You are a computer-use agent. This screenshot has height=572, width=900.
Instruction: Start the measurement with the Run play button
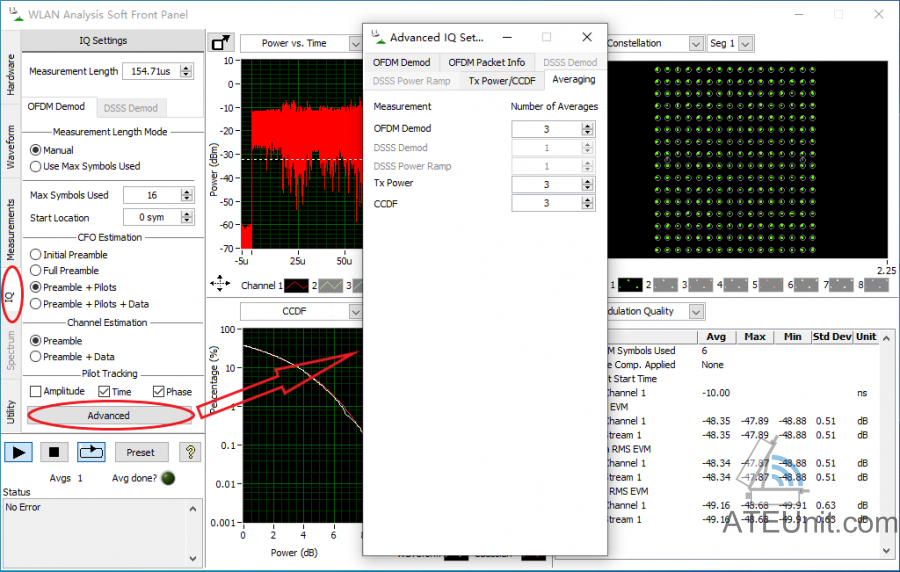(x=18, y=452)
